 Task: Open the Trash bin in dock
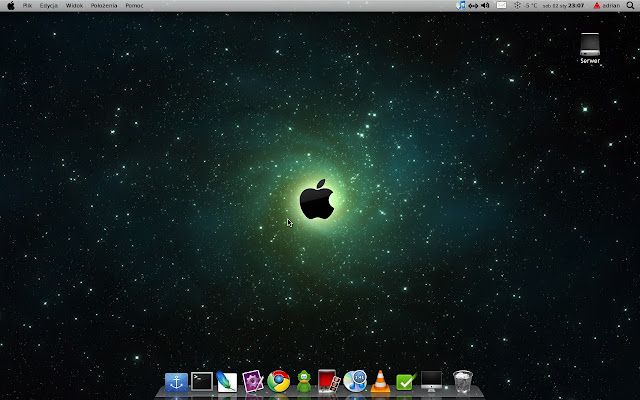(x=463, y=381)
